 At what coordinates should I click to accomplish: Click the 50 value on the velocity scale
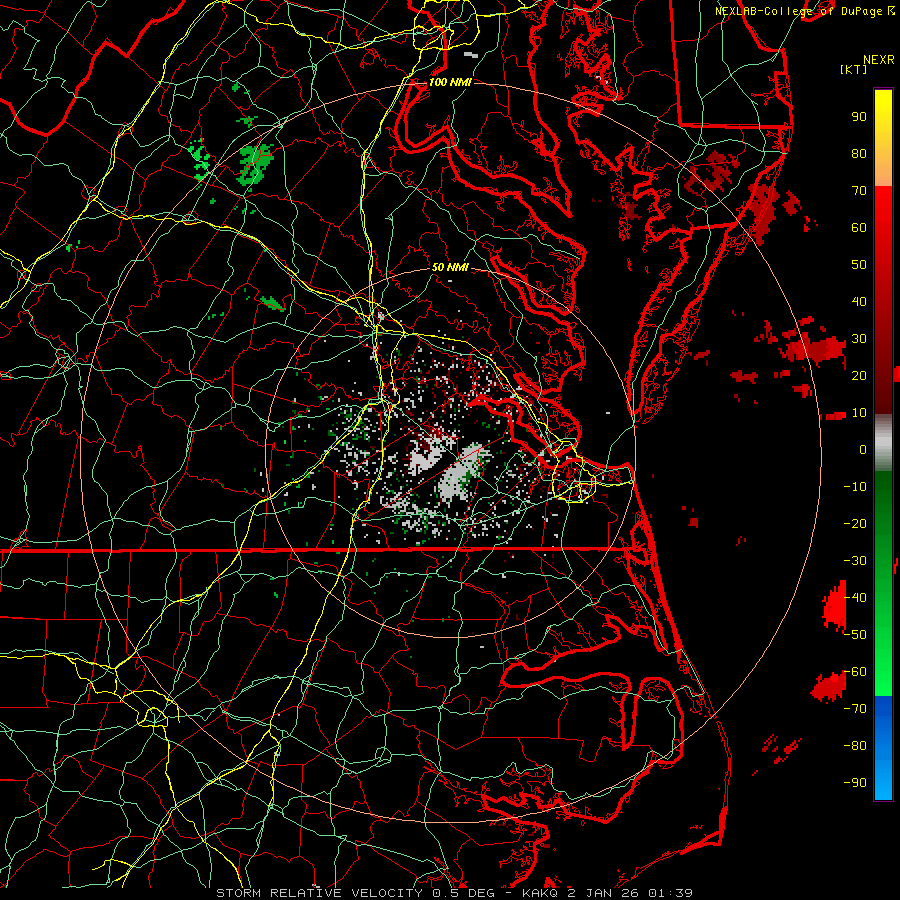tap(859, 265)
